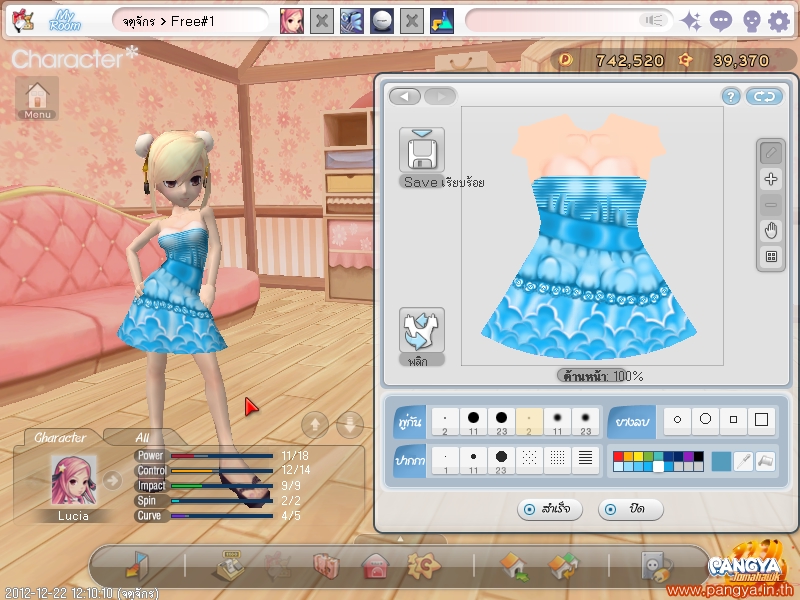Viewport: 800px width, 600px height.
Task: Select the pencil draw tool
Action: (x=771, y=153)
